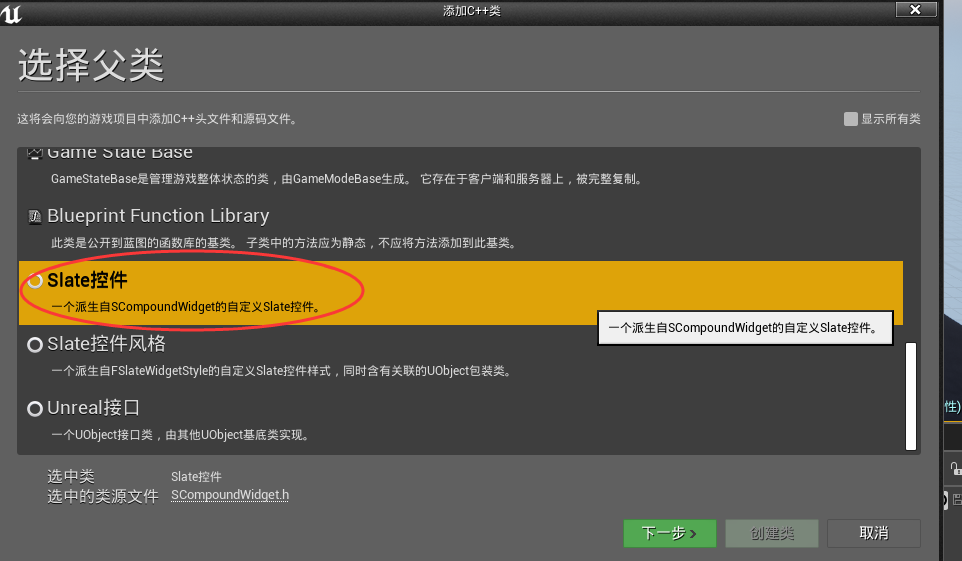The width and height of the screenshot is (962, 561).
Task: Click the Slate控件 circle icon
Action: pos(35,280)
